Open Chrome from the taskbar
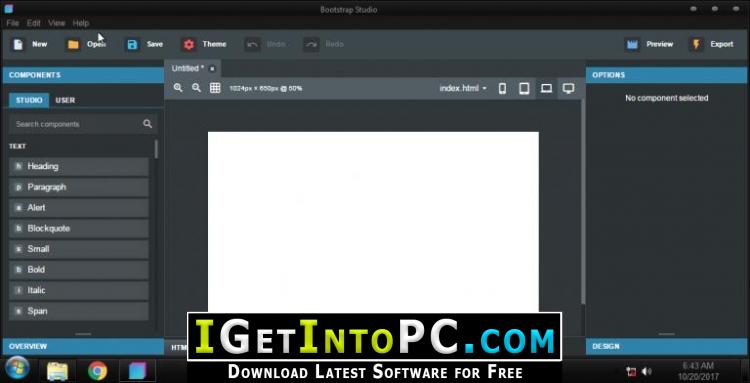750x383 pixels. tap(98, 371)
